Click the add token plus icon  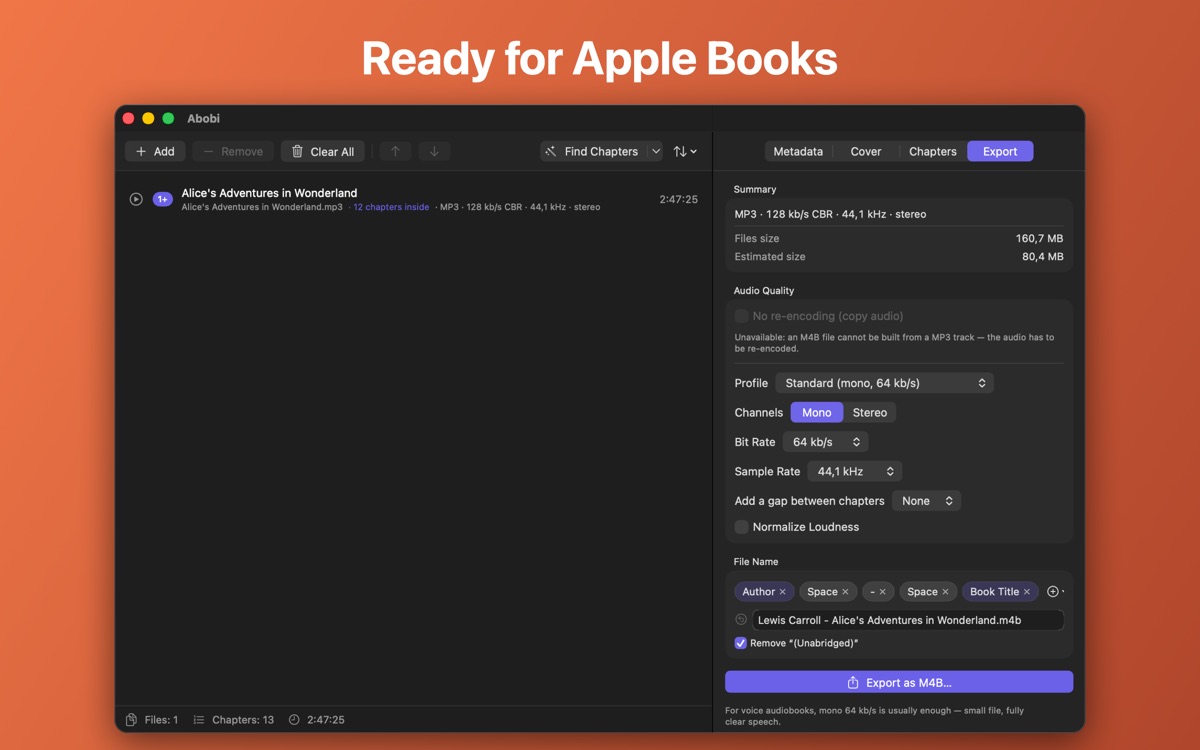tap(1053, 592)
